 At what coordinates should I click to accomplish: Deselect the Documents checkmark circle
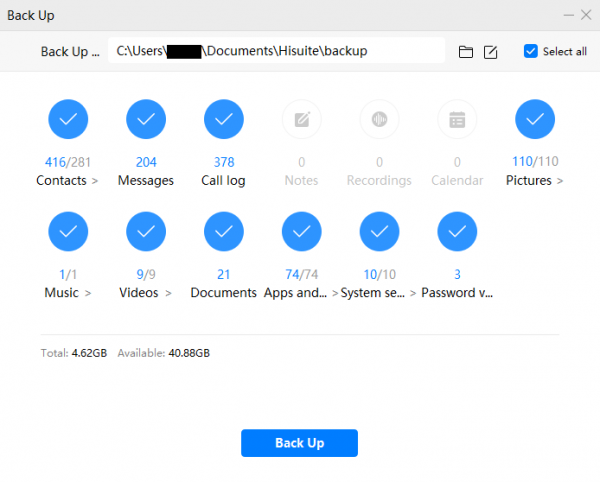tap(223, 232)
